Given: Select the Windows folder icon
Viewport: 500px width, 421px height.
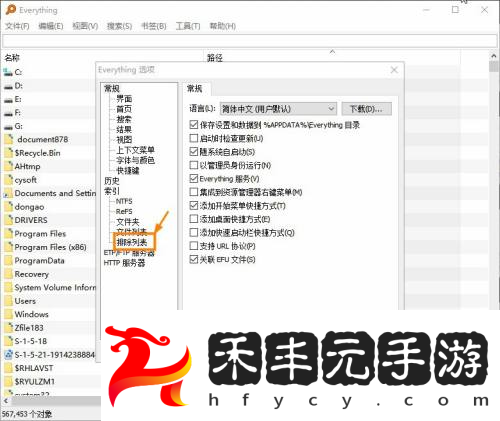Looking at the screenshot, I should (x=9, y=314).
